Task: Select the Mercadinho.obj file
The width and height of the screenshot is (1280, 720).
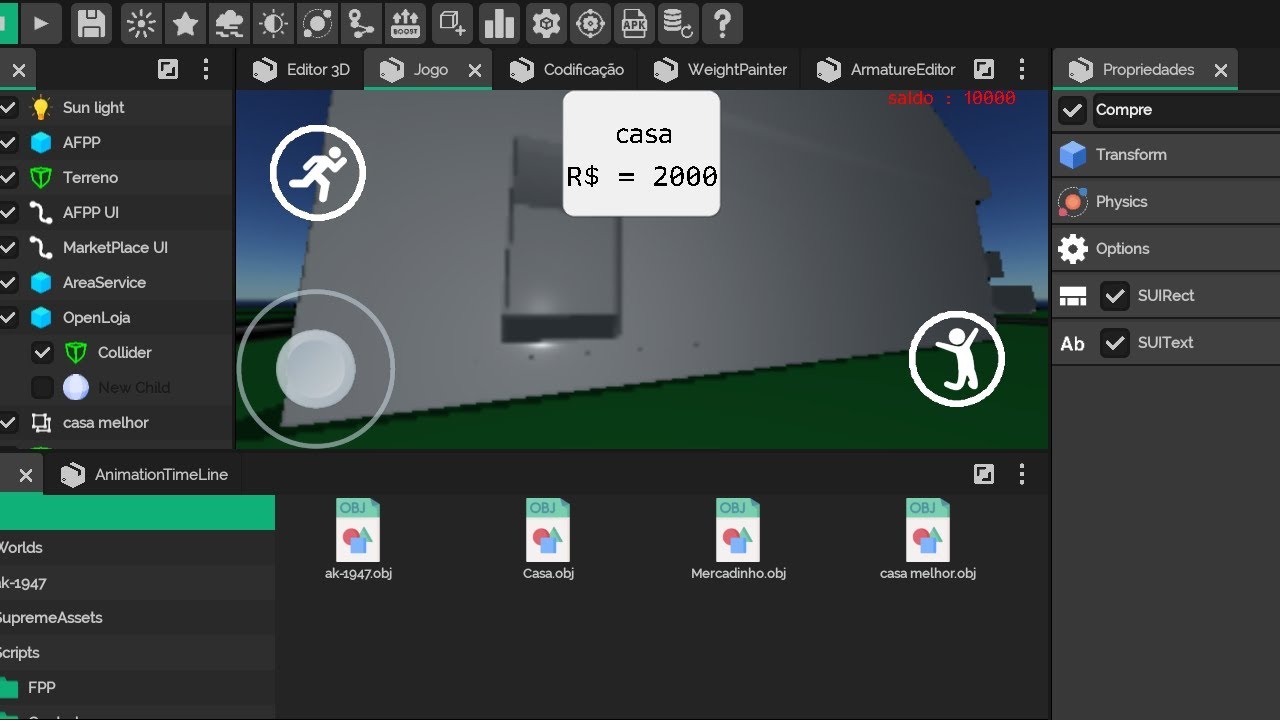Action: [738, 540]
